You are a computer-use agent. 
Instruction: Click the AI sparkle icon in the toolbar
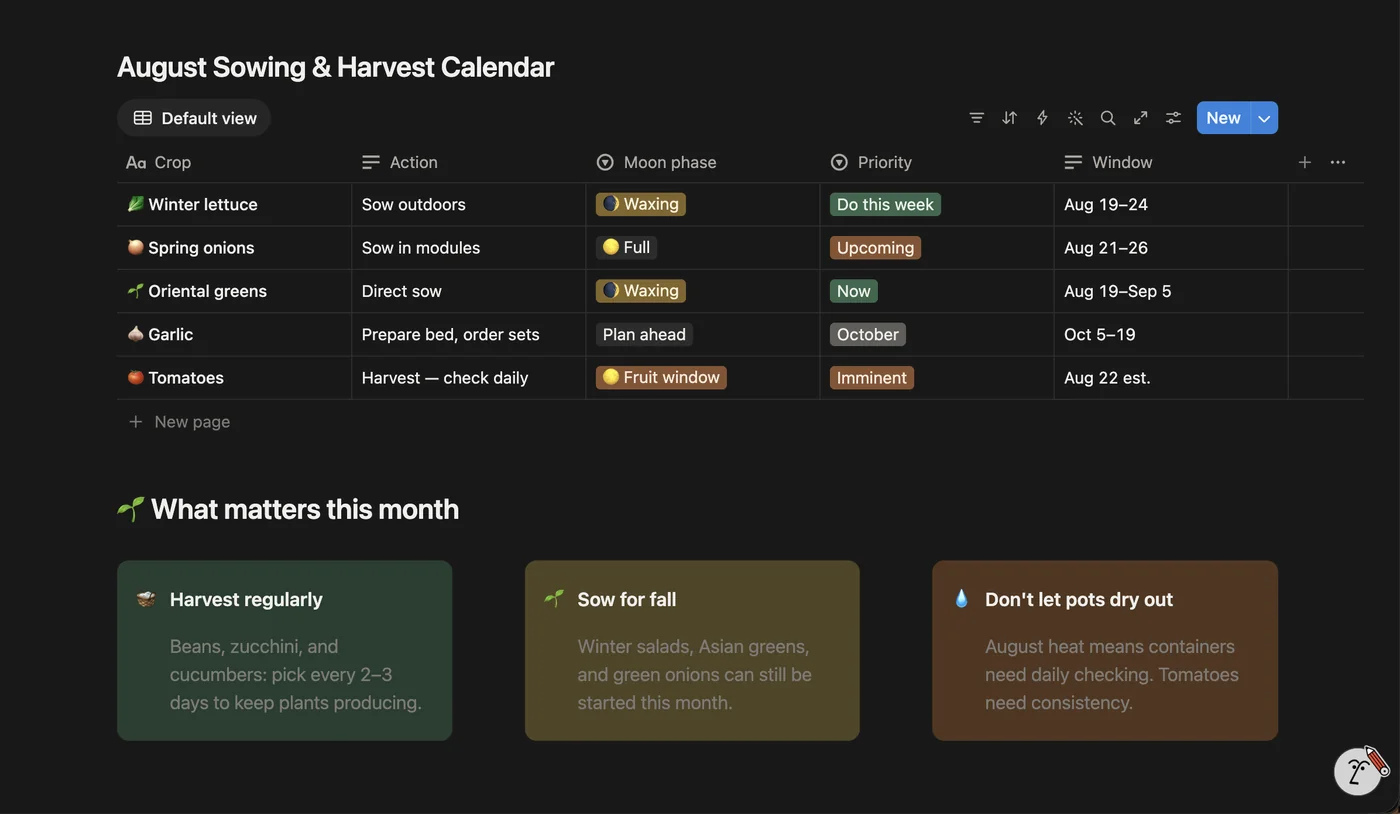click(x=1075, y=118)
